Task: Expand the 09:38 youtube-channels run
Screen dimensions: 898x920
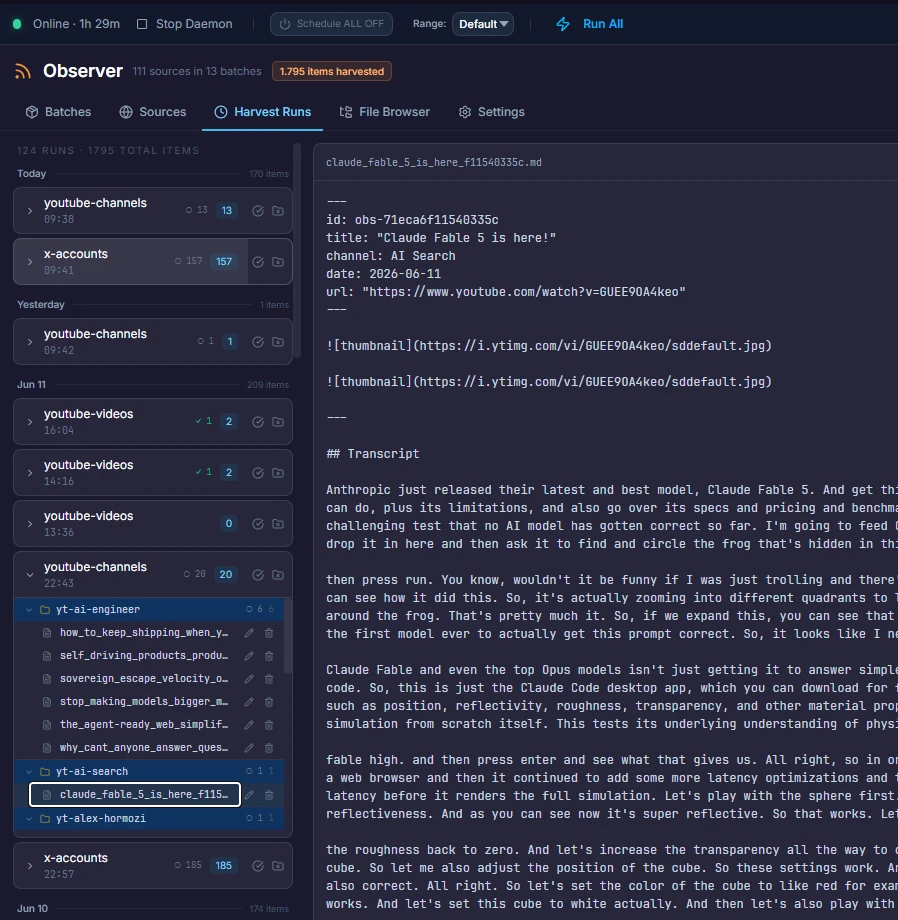Action: (30, 211)
